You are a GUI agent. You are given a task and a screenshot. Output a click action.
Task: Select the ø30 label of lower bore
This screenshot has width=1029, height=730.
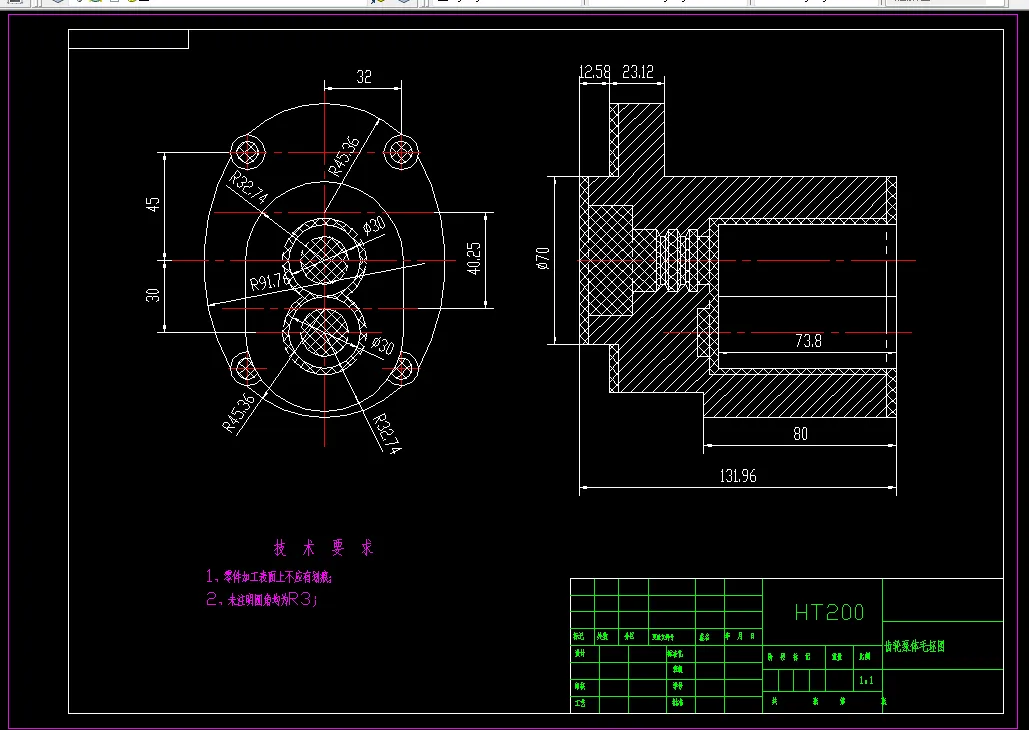tap(382, 345)
